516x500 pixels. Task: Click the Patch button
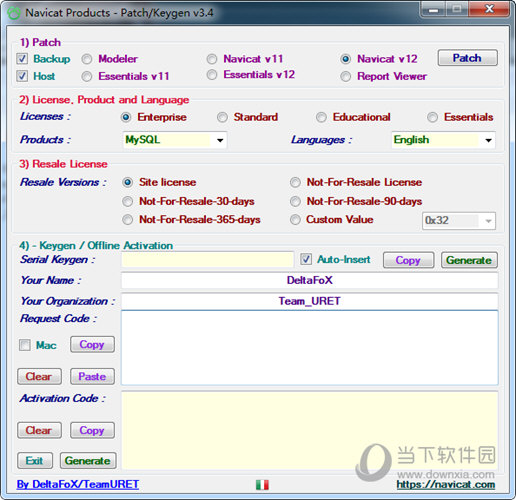467,58
